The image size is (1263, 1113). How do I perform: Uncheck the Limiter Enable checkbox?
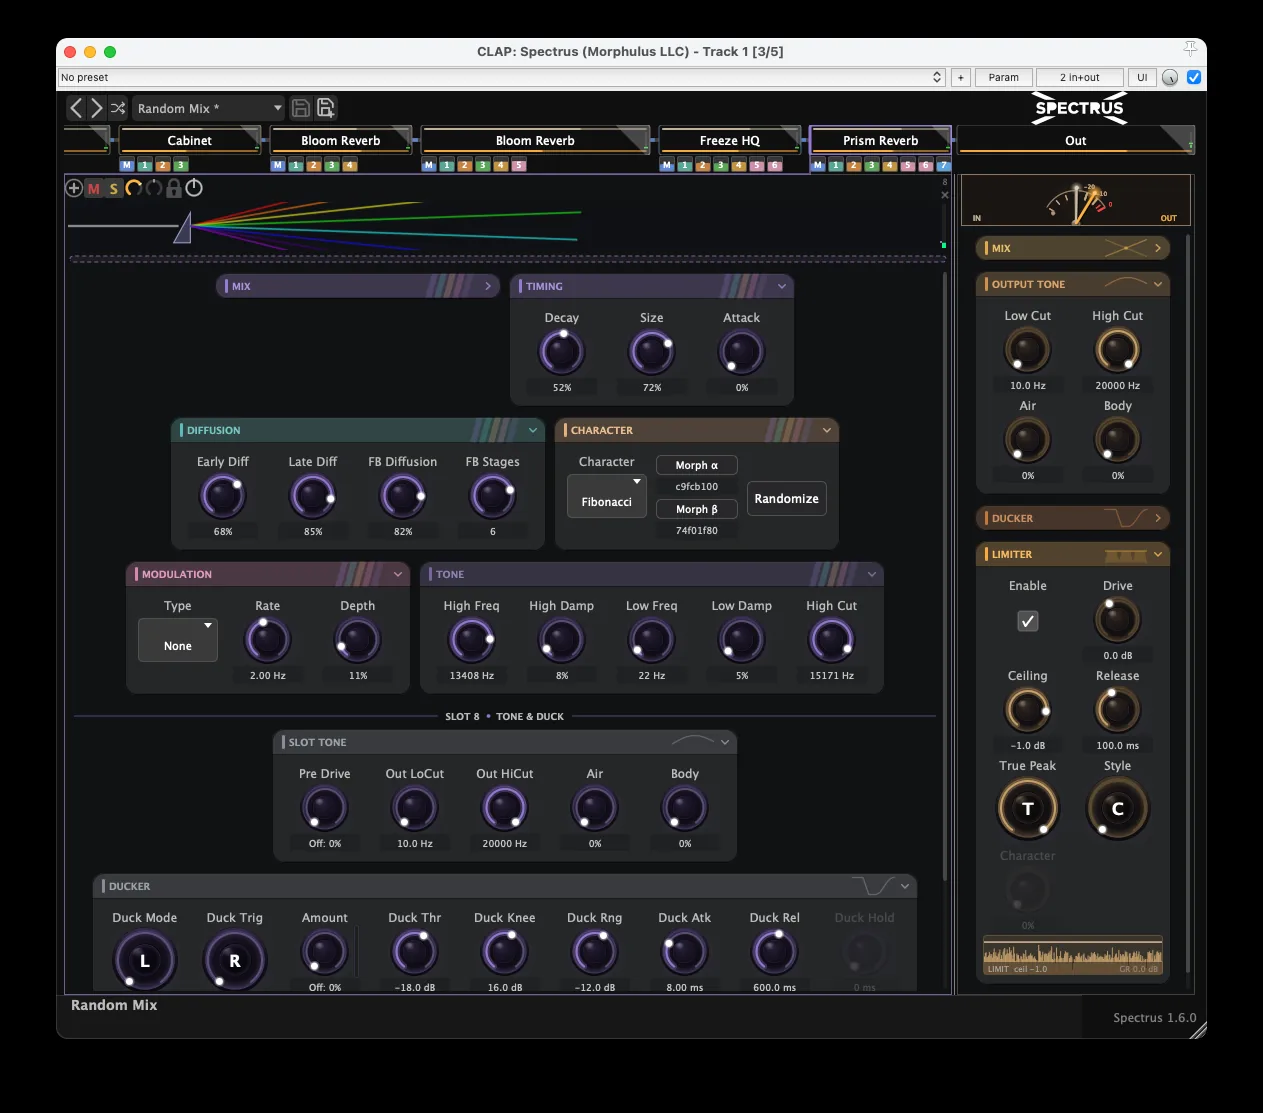pos(1027,621)
